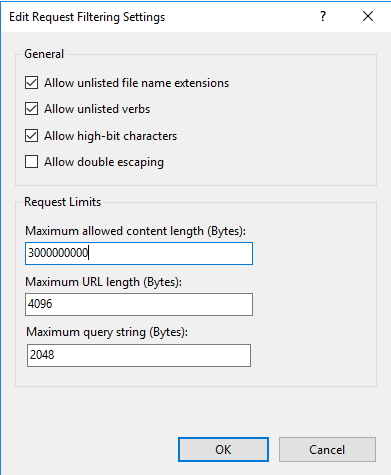Click the help question mark icon

pyautogui.click(x=323, y=16)
